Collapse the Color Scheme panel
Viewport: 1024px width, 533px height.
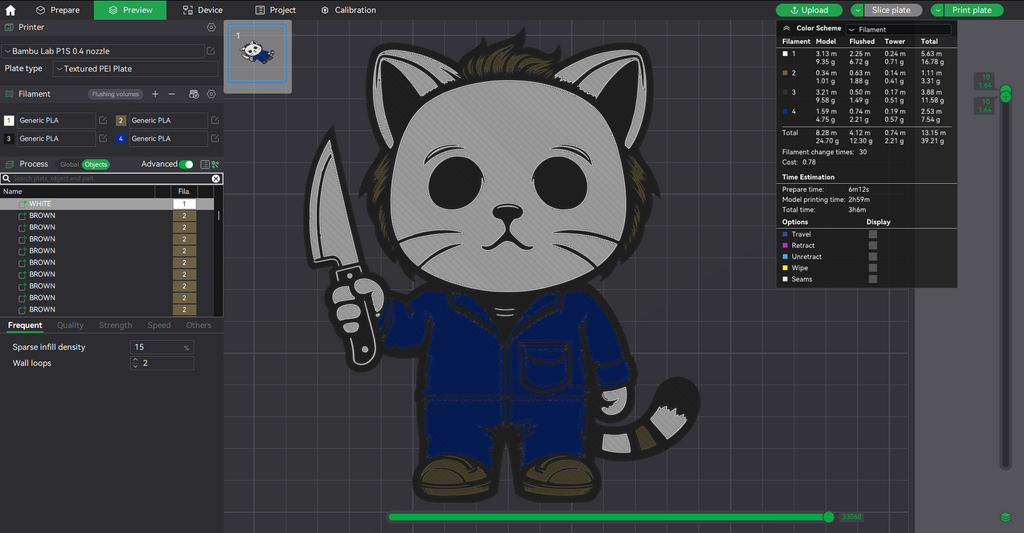(x=786, y=28)
